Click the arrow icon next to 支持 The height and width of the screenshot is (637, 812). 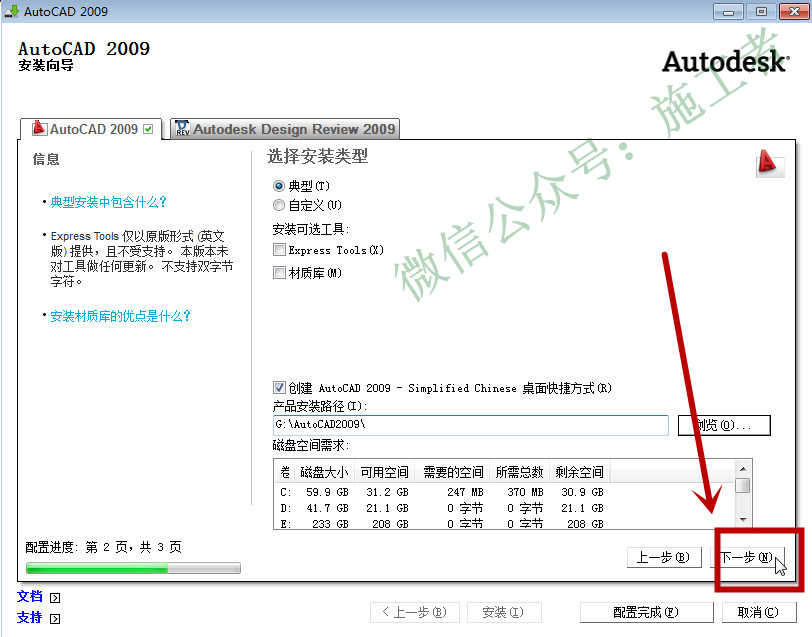(x=55, y=618)
